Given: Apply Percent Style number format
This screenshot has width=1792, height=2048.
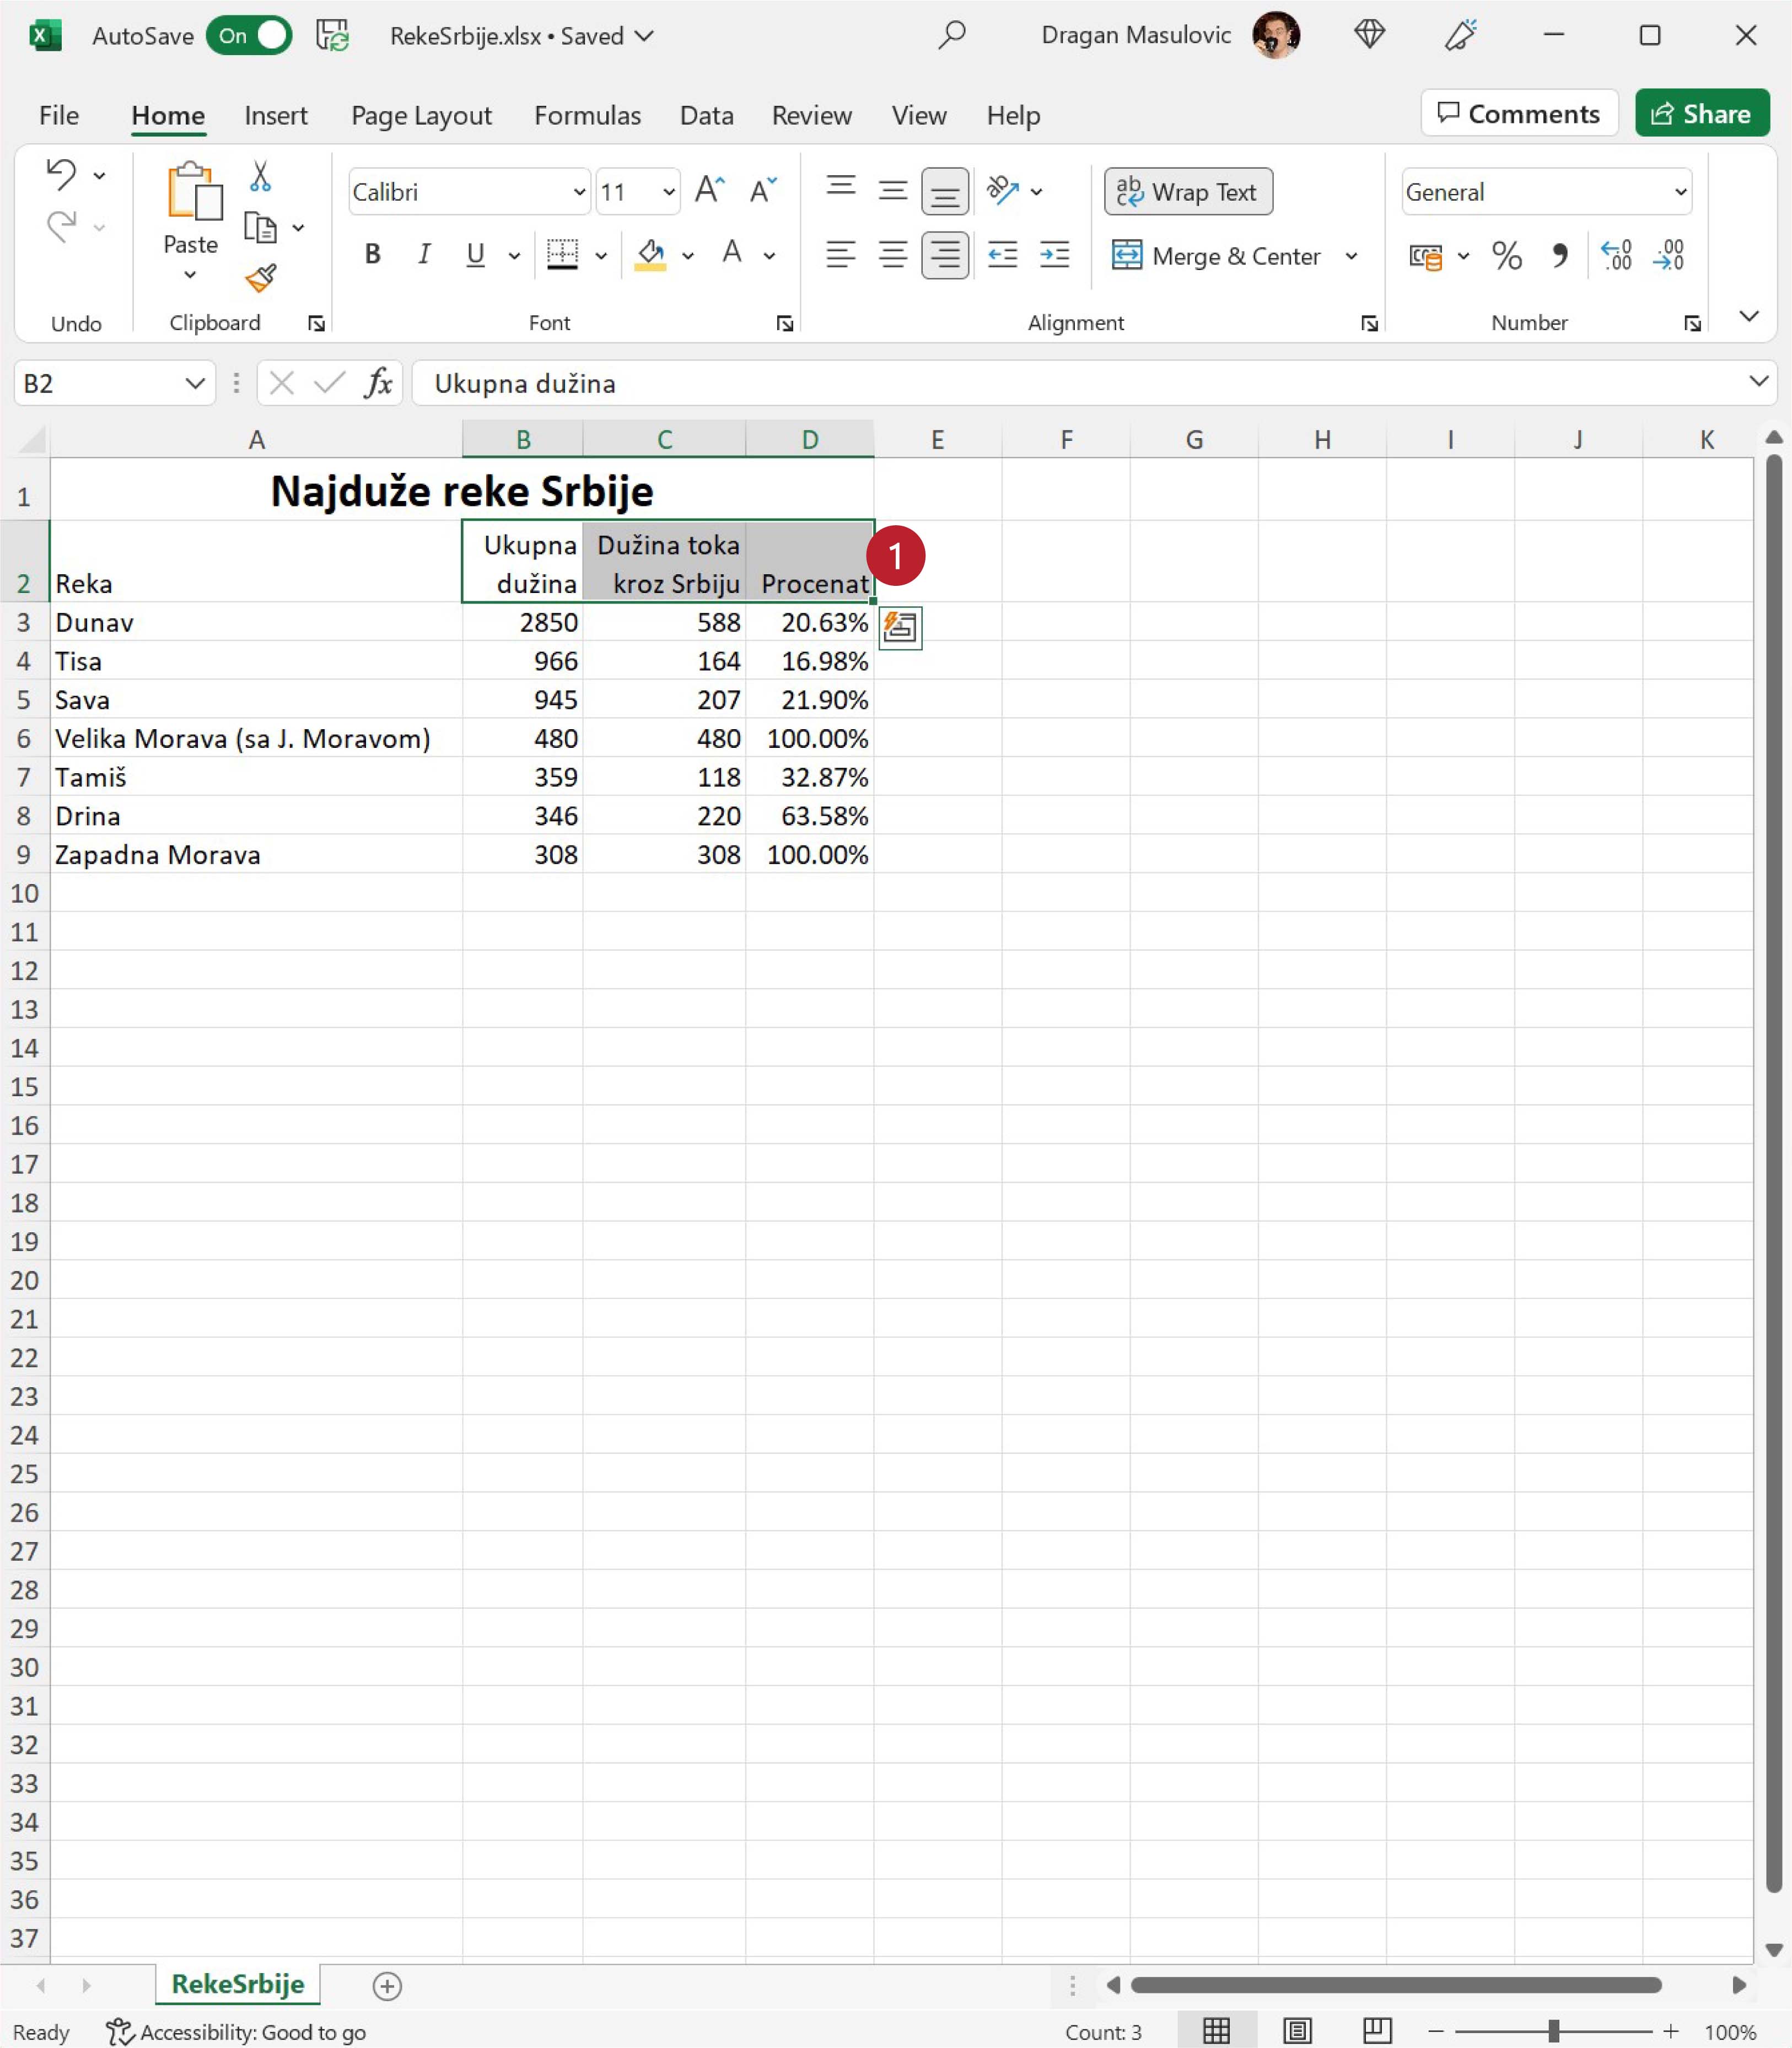Looking at the screenshot, I should pyautogui.click(x=1506, y=256).
